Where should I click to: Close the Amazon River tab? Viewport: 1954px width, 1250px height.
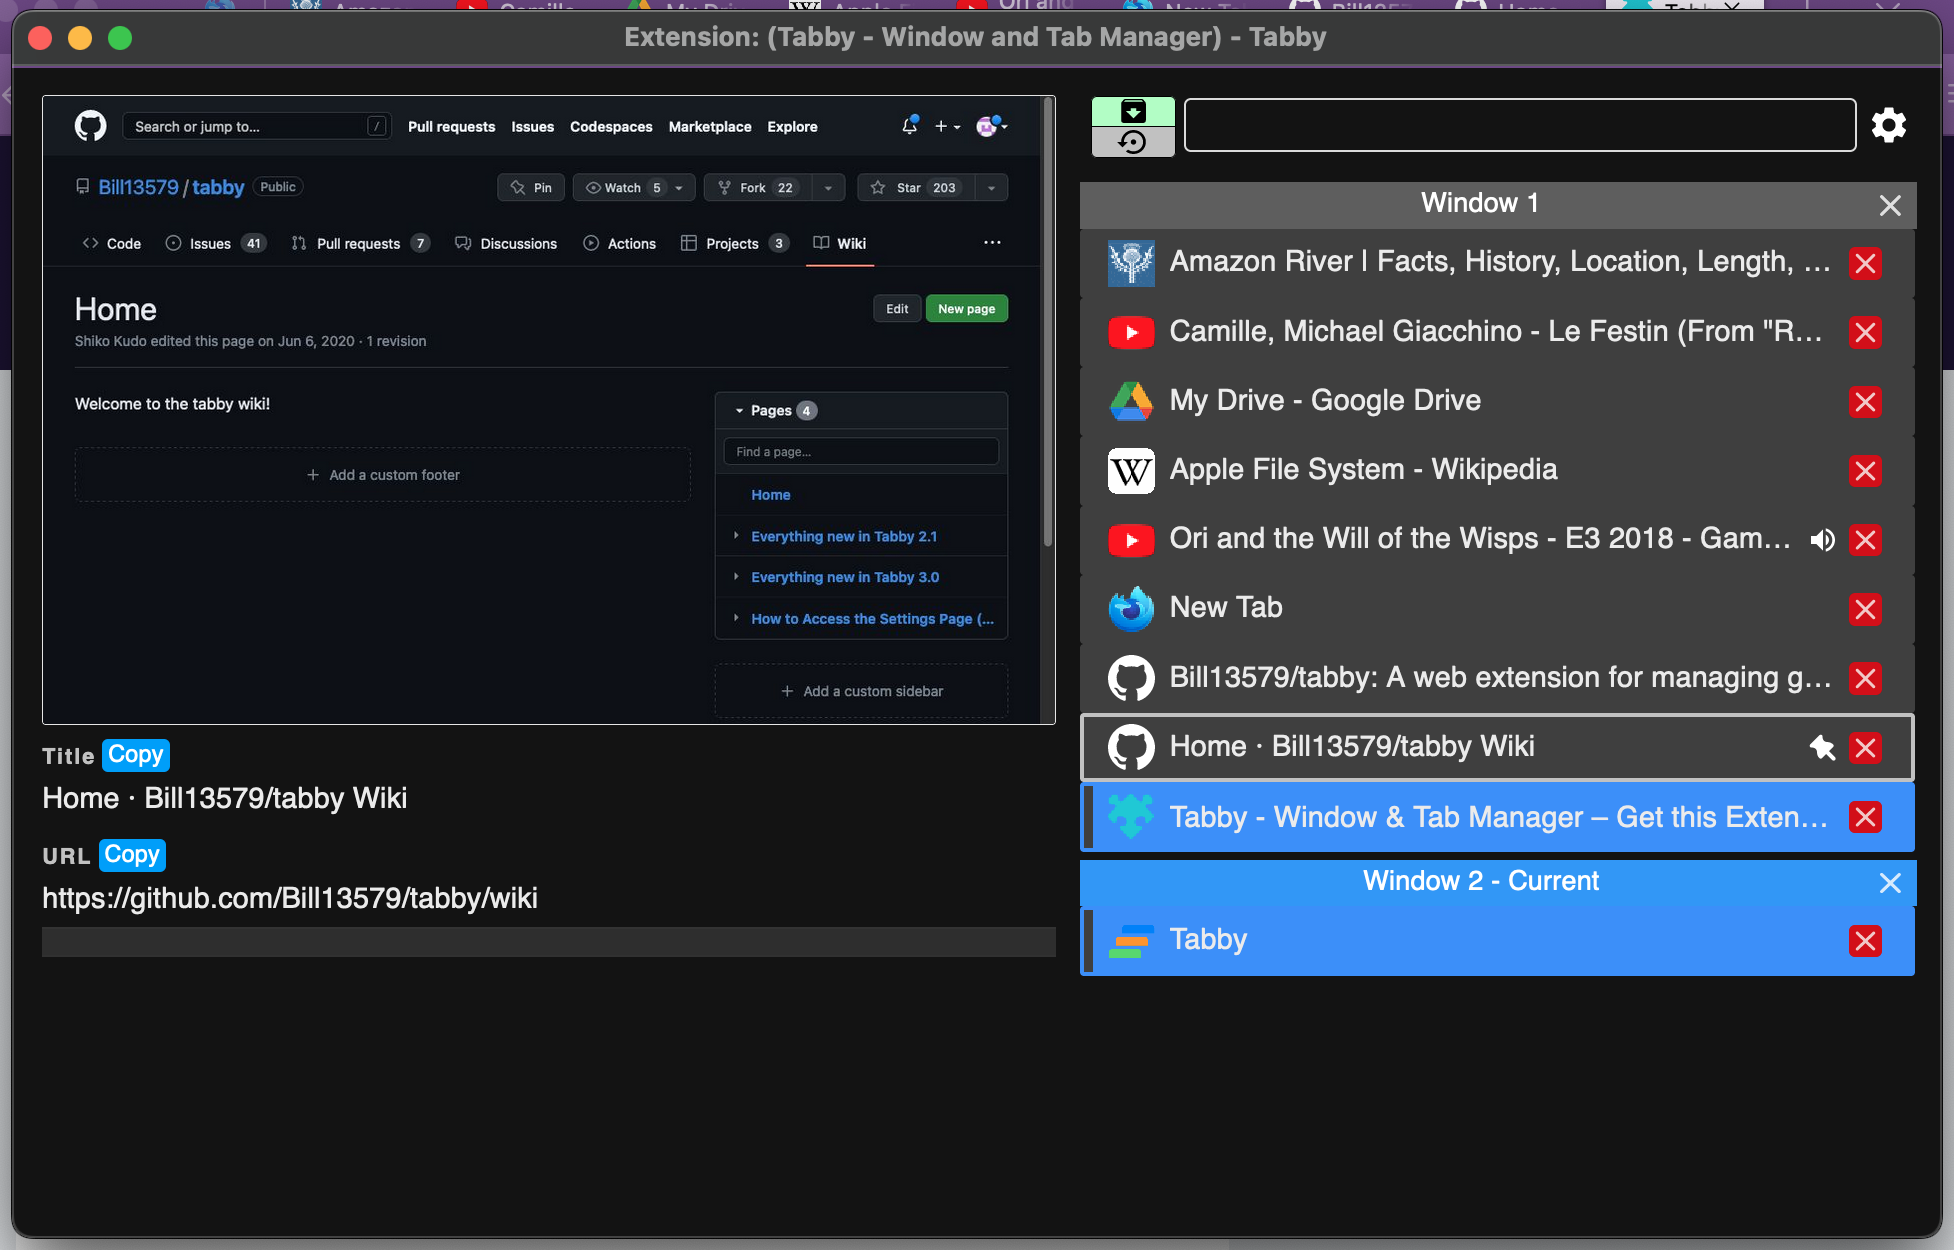pyautogui.click(x=1864, y=263)
